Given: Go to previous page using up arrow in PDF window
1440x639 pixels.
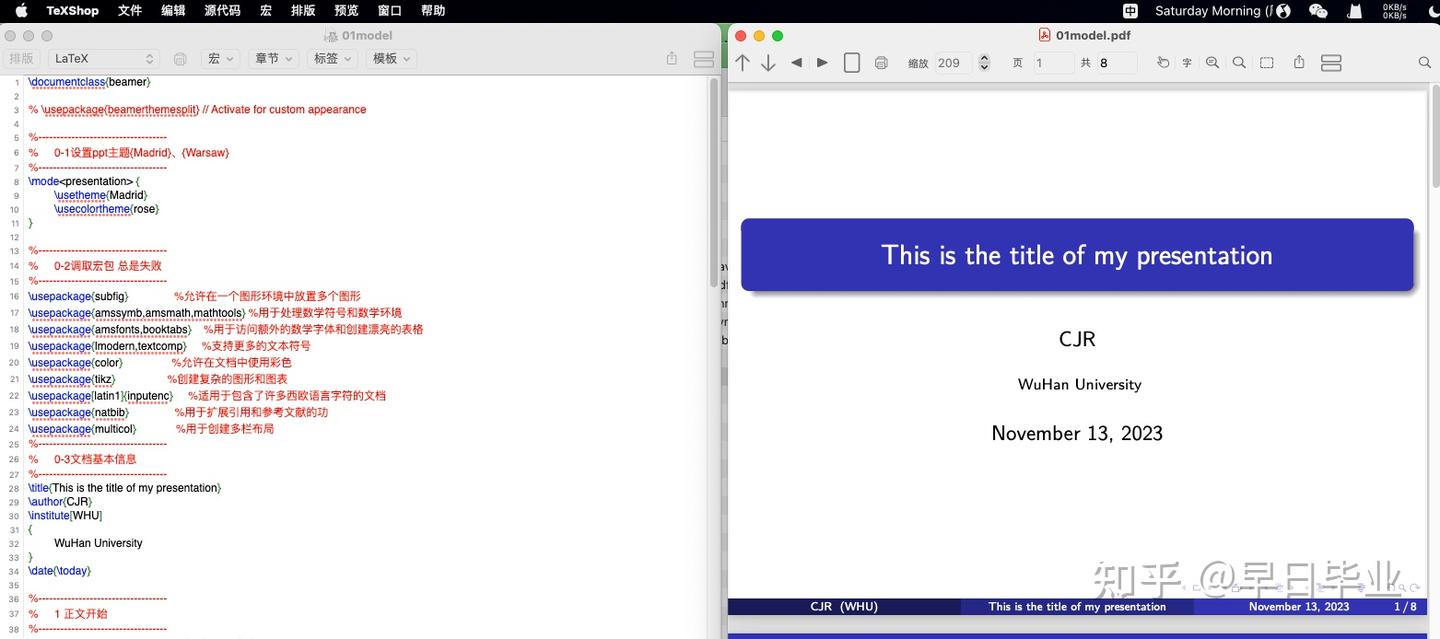Looking at the screenshot, I should (742, 63).
